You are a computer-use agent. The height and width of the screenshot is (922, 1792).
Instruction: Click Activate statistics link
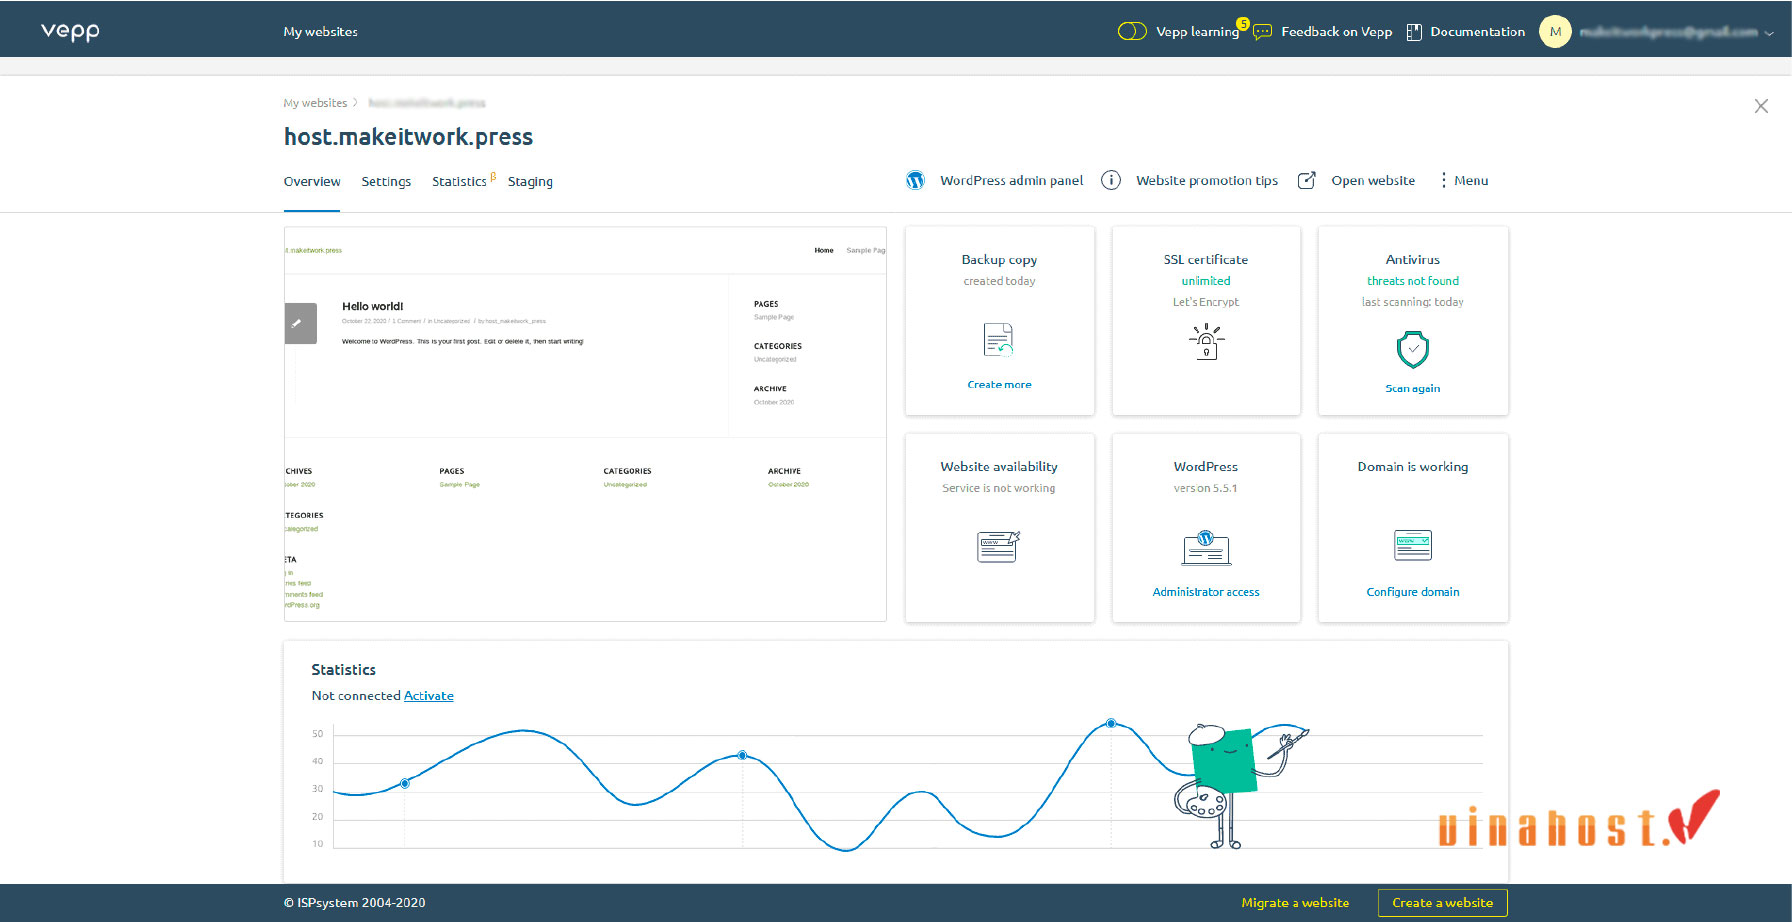[428, 695]
